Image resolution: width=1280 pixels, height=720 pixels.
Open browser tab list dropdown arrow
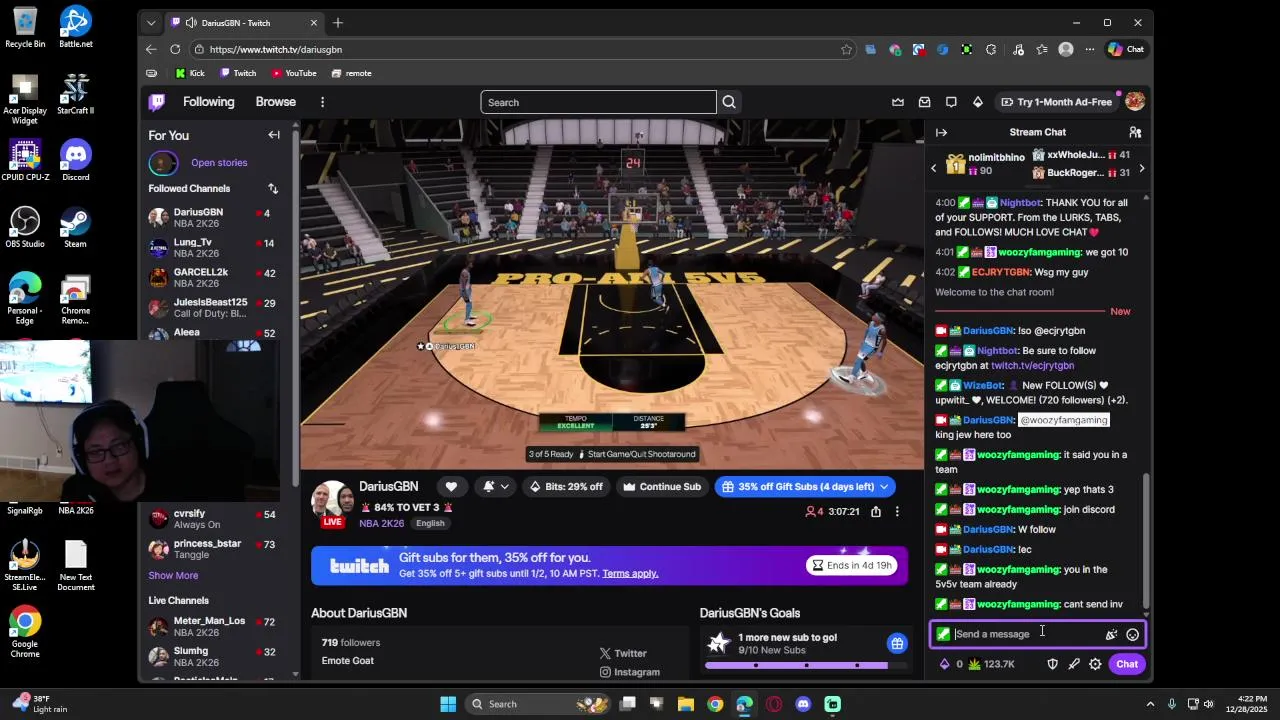point(151,23)
